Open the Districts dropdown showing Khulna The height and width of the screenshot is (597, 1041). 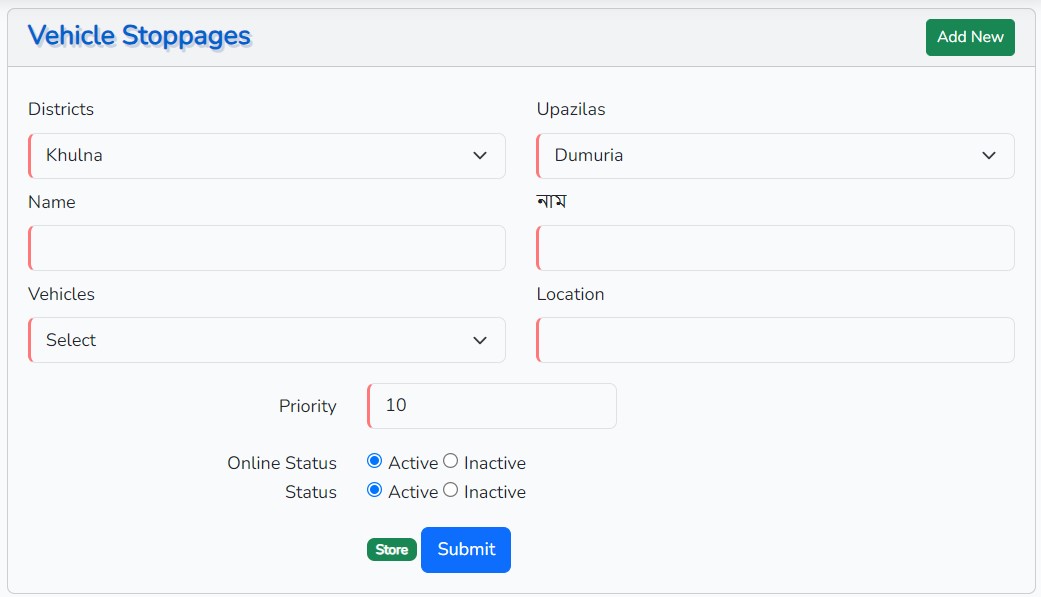coord(266,156)
